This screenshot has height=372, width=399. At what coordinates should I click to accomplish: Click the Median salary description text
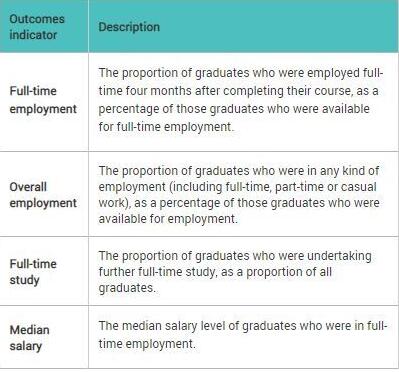coord(243,335)
